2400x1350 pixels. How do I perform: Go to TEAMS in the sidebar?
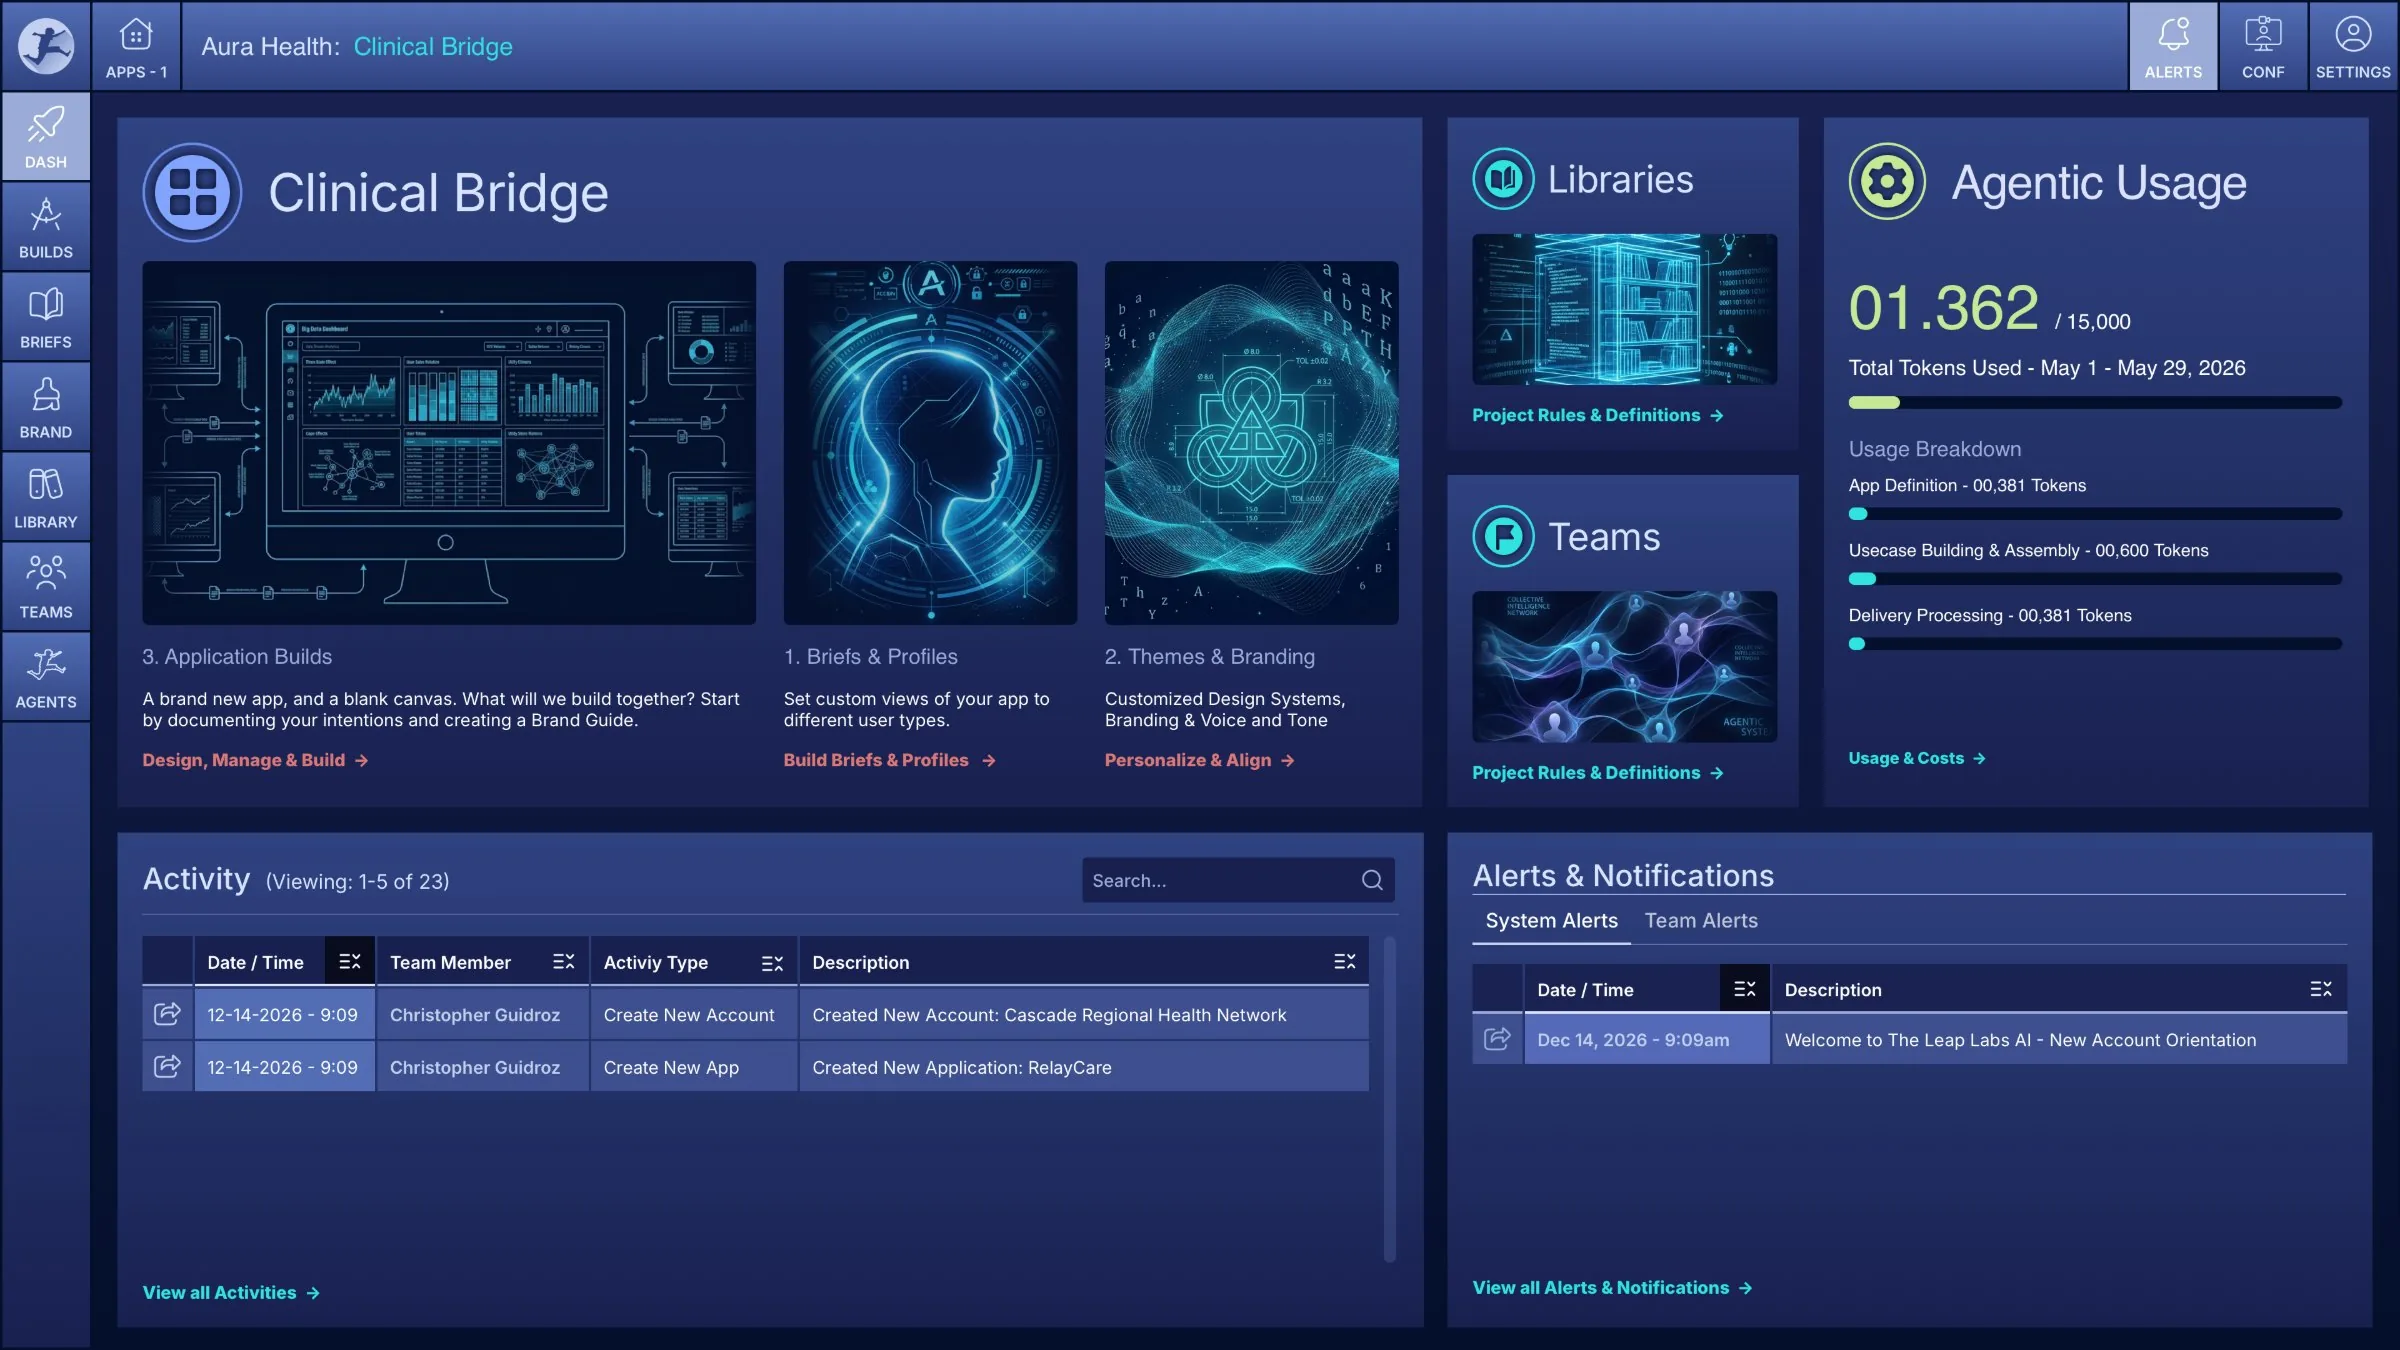tap(46, 586)
